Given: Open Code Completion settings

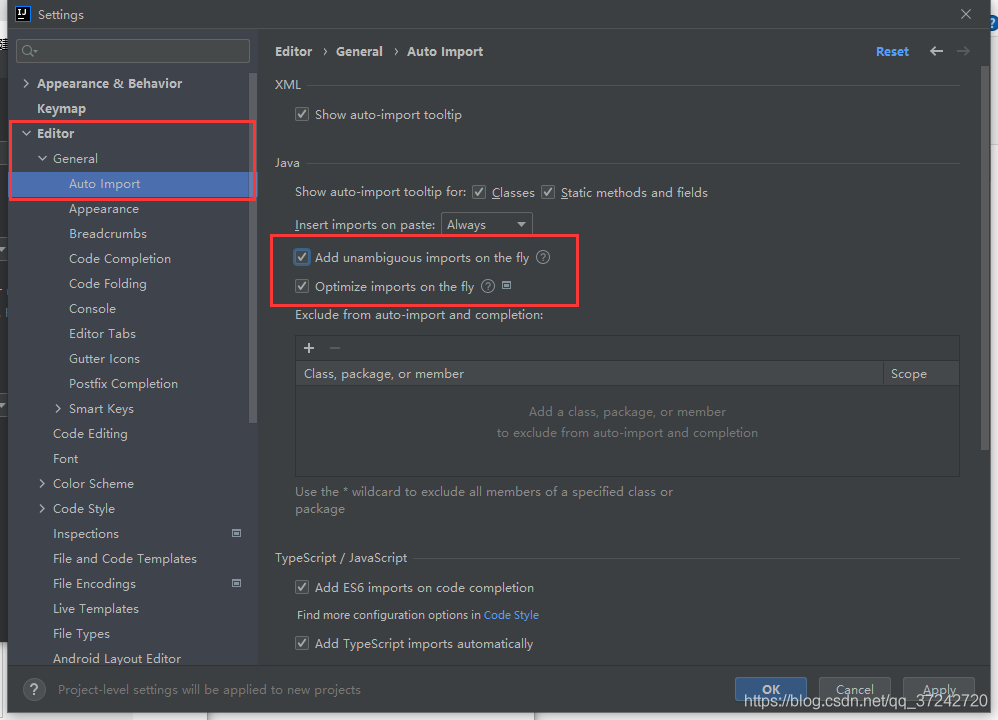Looking at the screenshot, I should 120,259.
